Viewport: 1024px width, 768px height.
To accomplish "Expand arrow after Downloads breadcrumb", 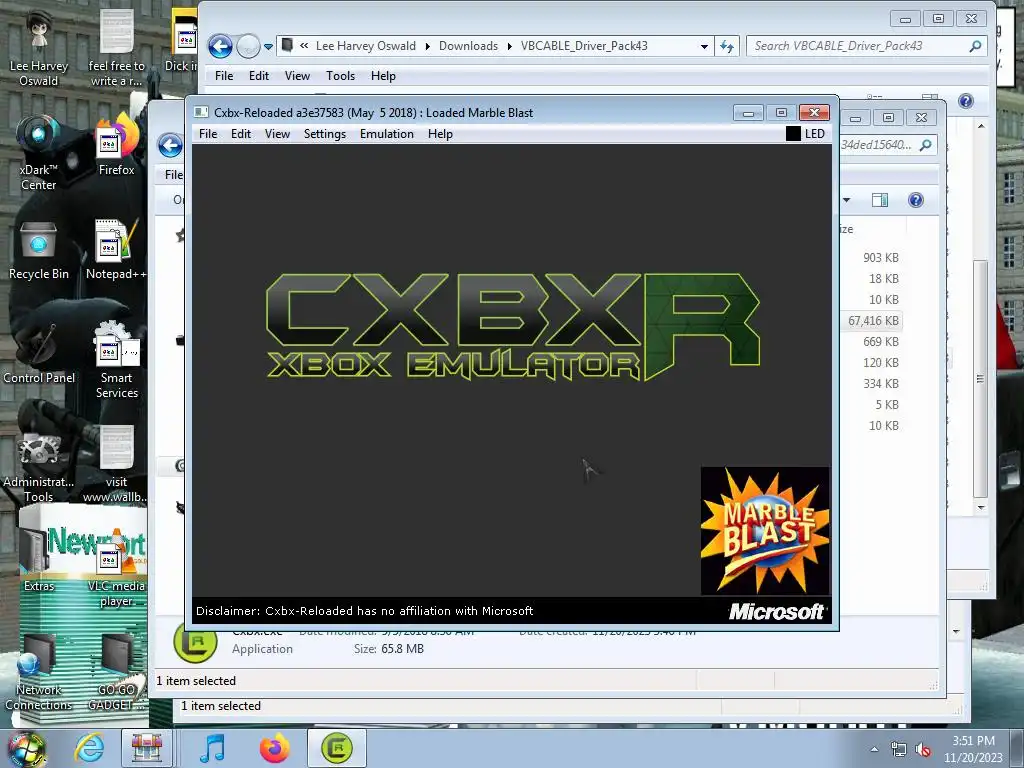I will (509, 46).
